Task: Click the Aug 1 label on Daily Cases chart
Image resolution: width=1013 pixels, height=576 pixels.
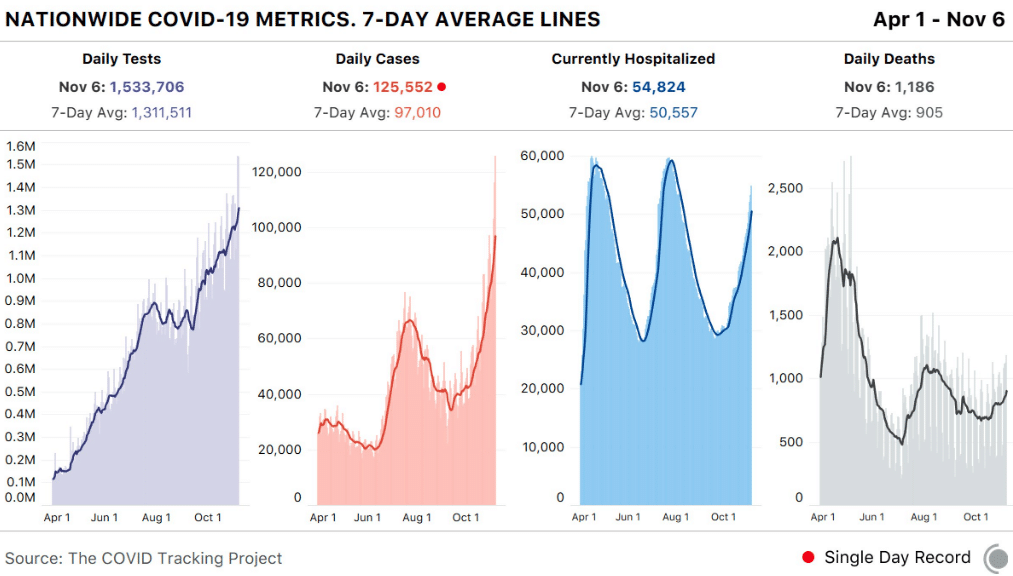Action: point(417,517)
